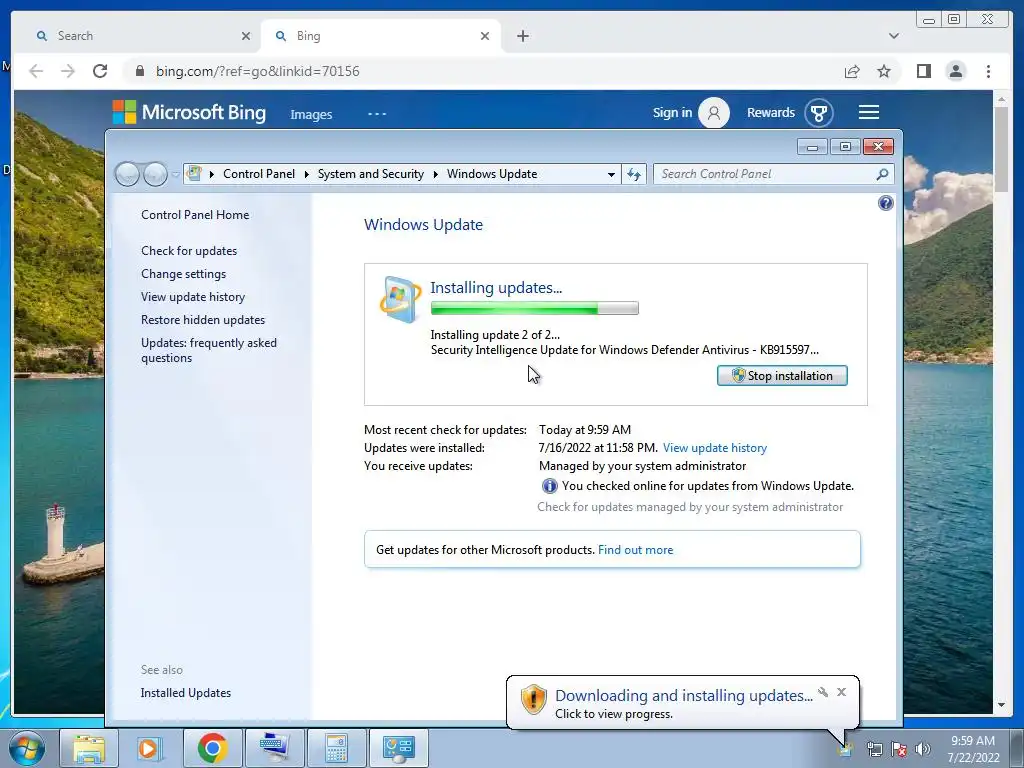Expand the root arrow before Control Panel breadcrumb

212,174
